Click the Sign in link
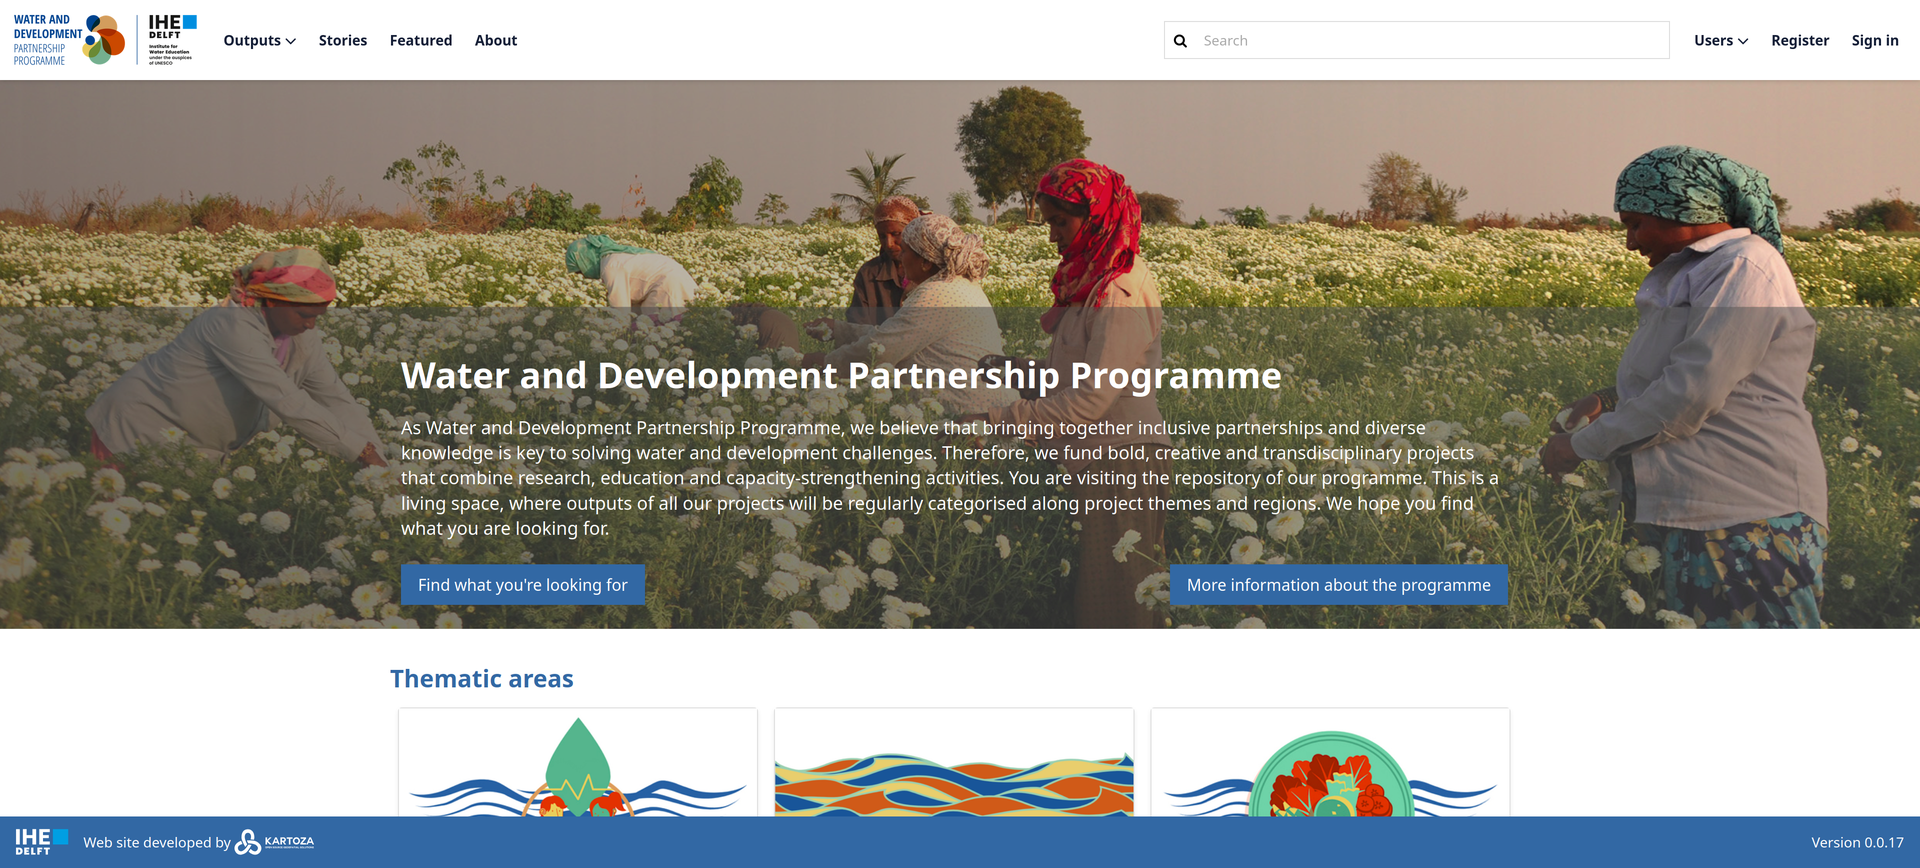 coord(1874,41)
